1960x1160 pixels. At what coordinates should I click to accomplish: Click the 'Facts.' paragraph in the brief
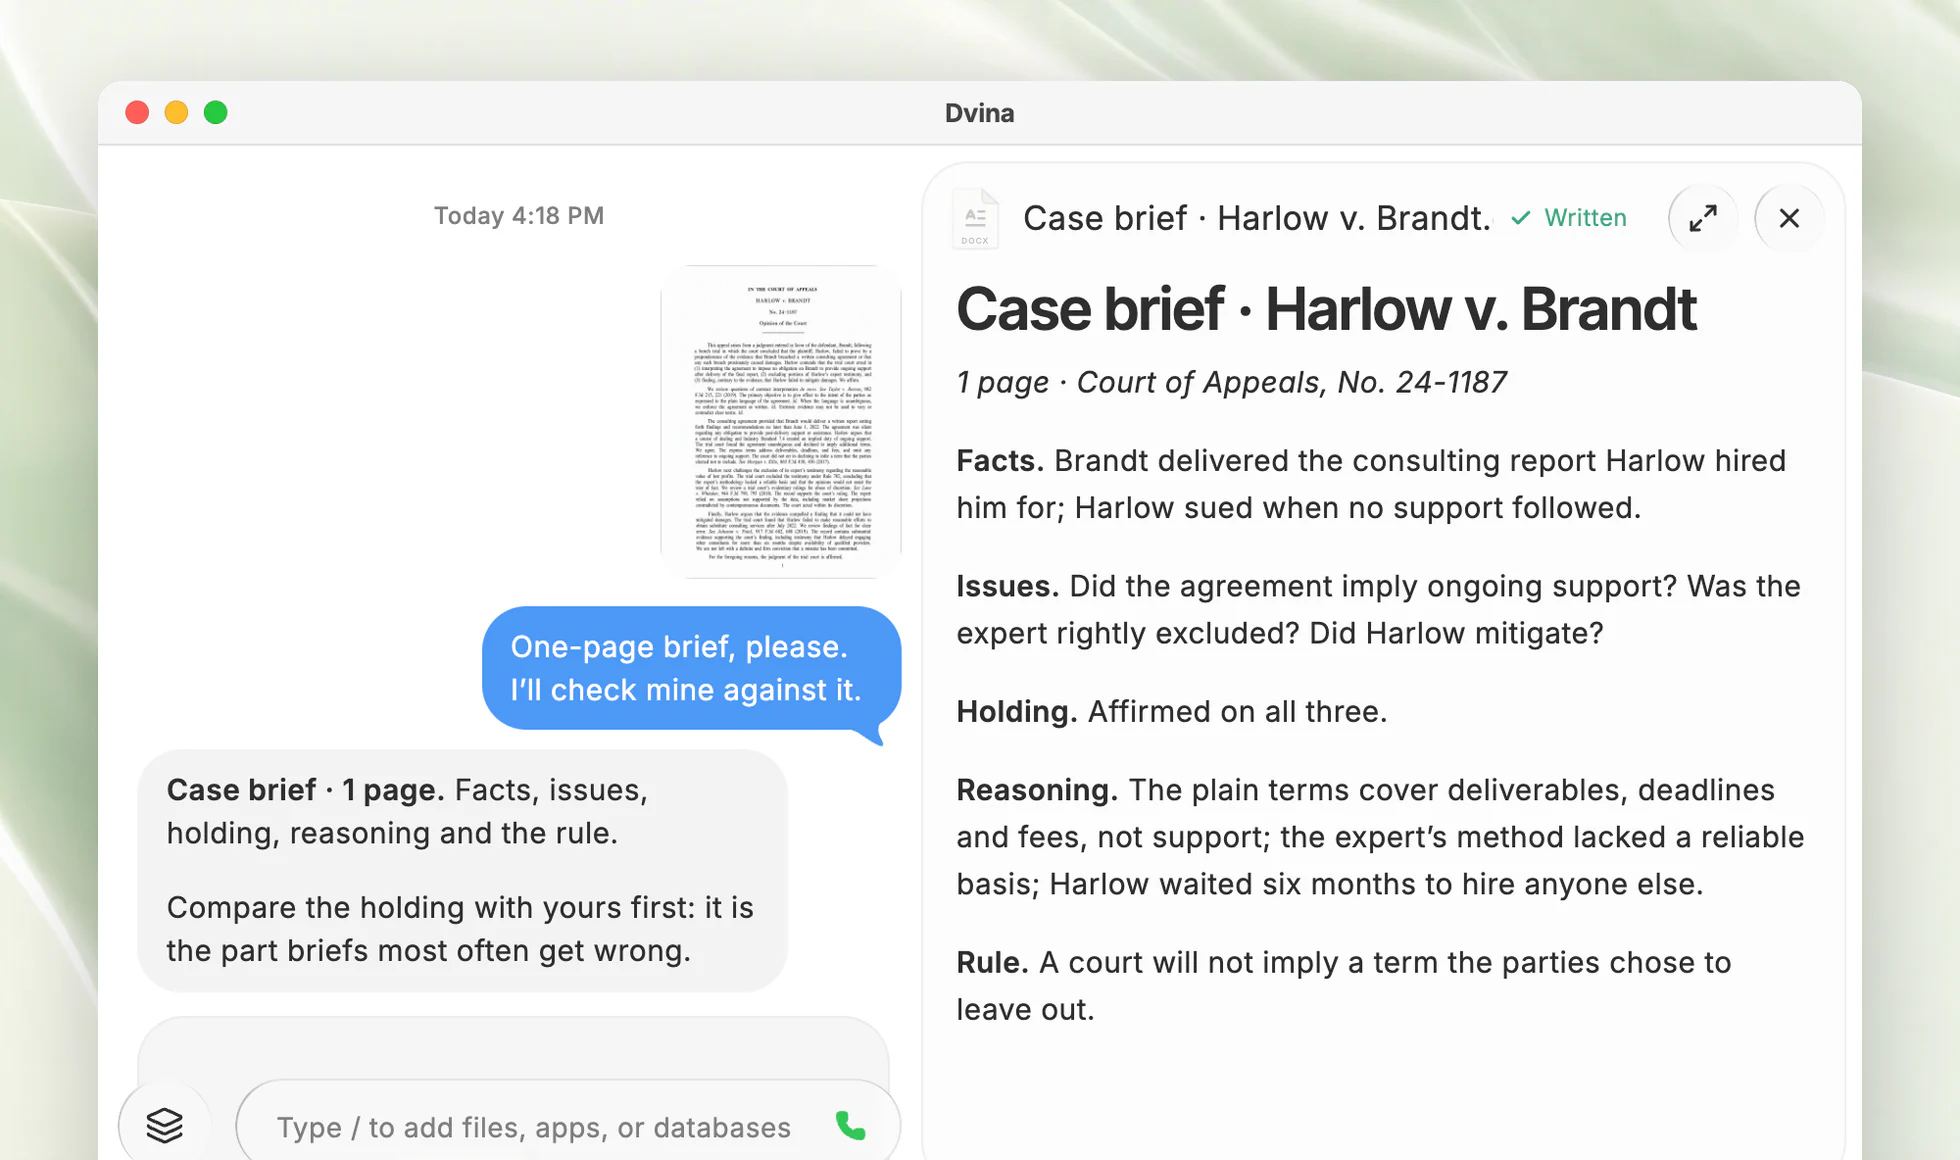tap(1371, 484)
